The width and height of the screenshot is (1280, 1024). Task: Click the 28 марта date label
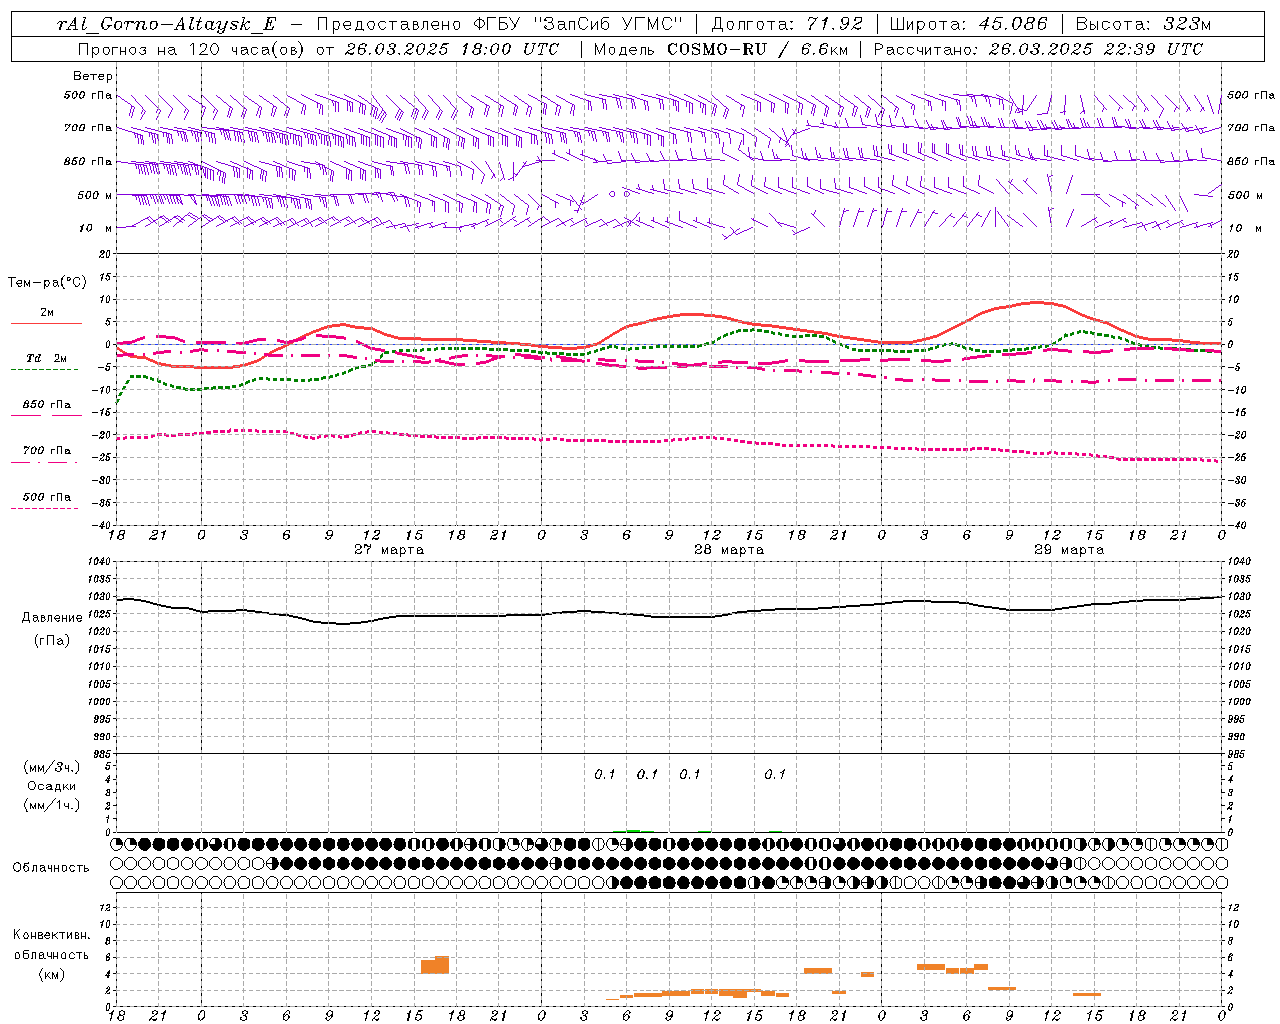tap(729, 550)
